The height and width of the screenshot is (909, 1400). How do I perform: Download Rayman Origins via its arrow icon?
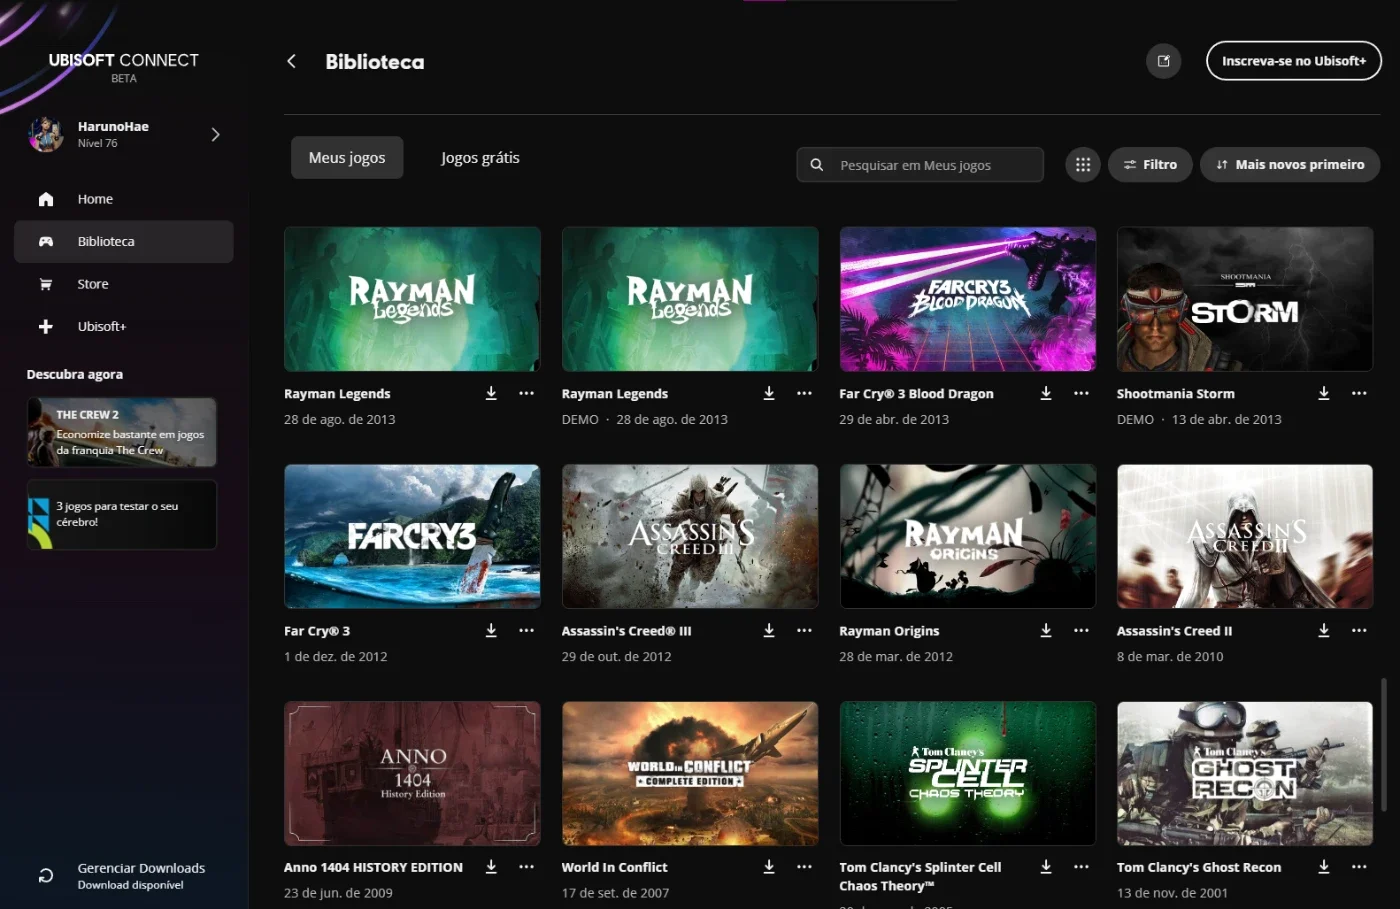click(x=1046, y=630)
